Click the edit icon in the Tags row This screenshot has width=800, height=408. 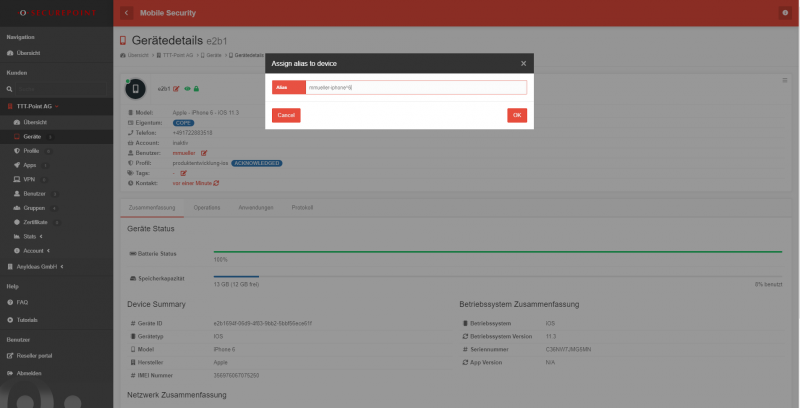[x=182, y=172]
